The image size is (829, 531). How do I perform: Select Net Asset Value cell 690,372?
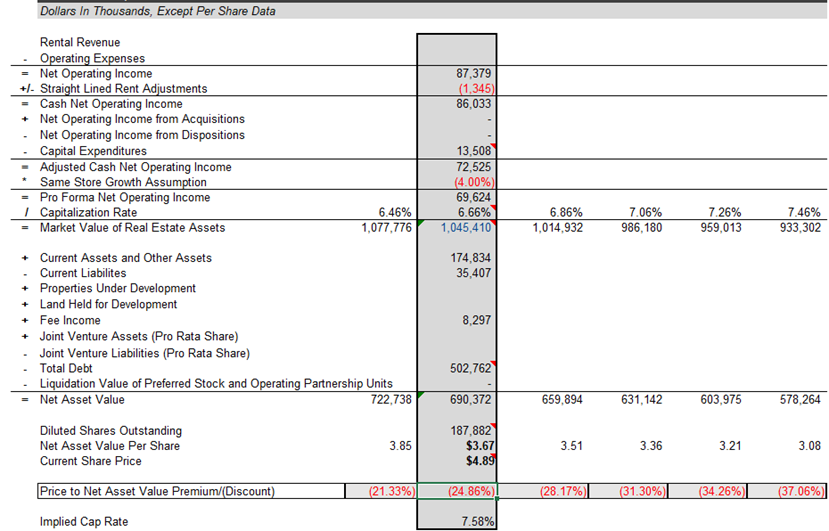click(471, 400)
